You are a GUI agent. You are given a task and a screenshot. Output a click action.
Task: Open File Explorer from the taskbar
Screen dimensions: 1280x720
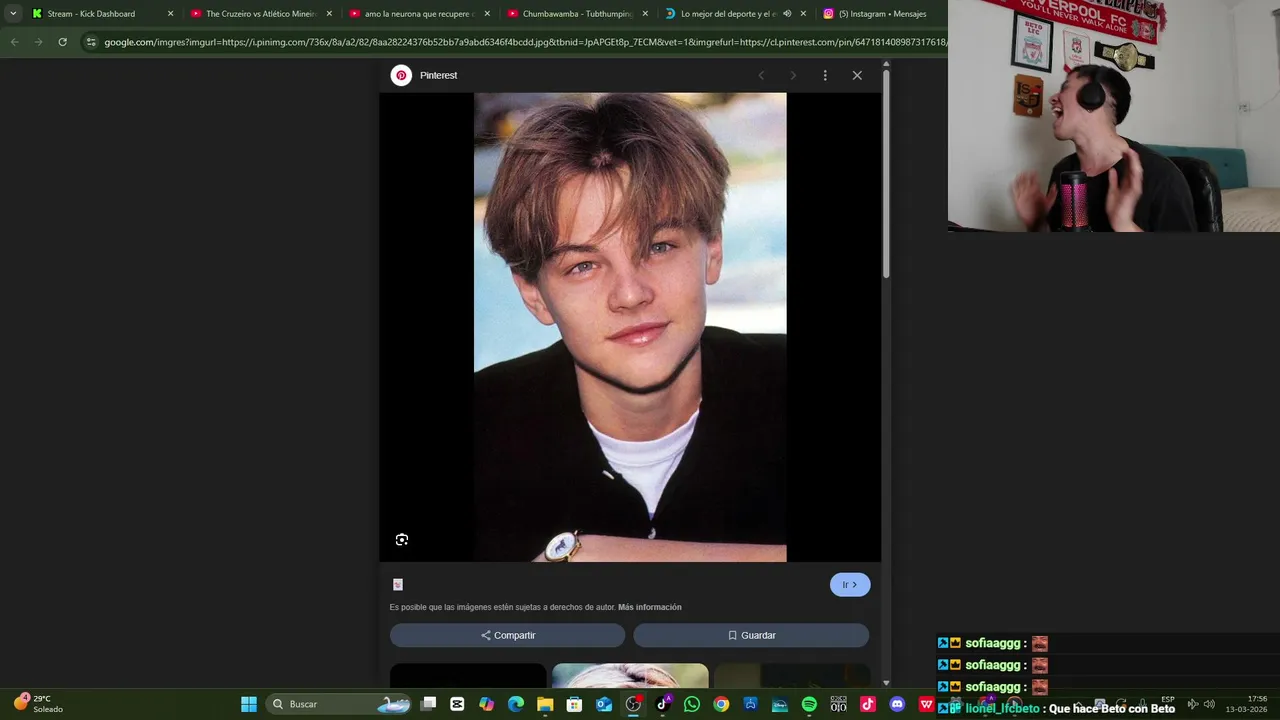[x=545, y=704]
